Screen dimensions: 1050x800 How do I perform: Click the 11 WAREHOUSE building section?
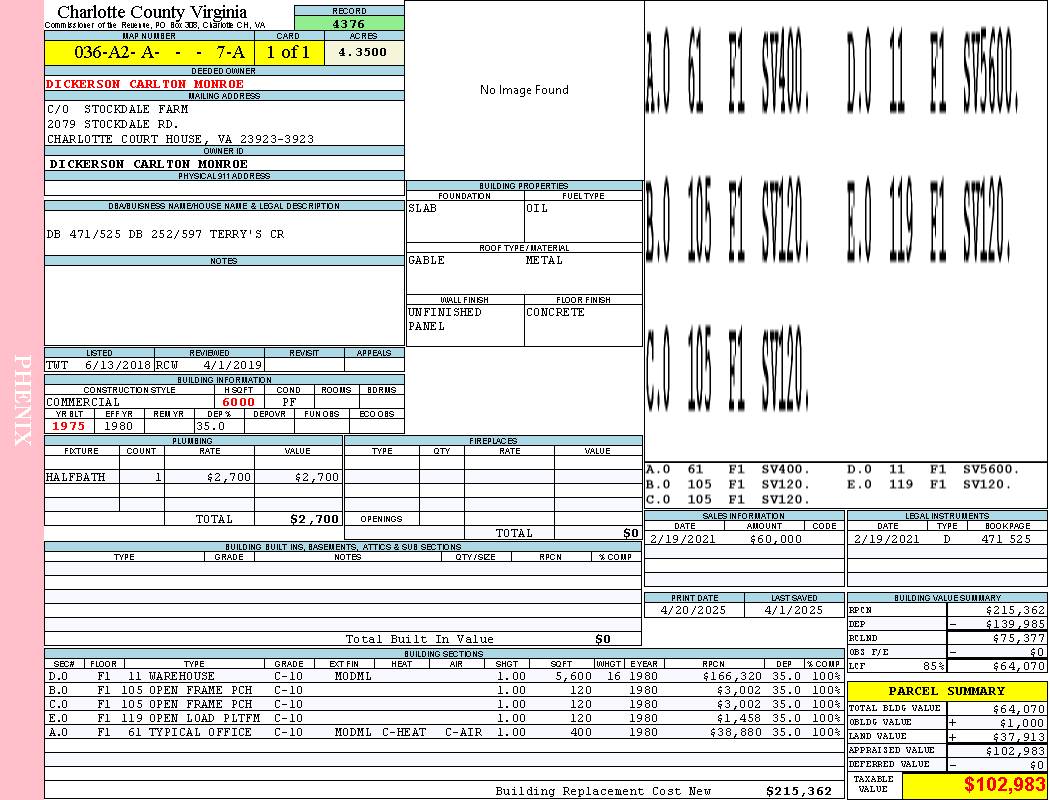171,677
